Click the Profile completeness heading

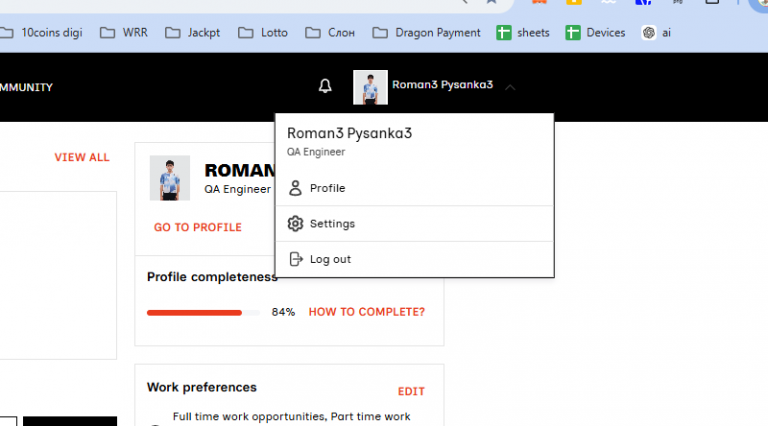tap(212, 277)
